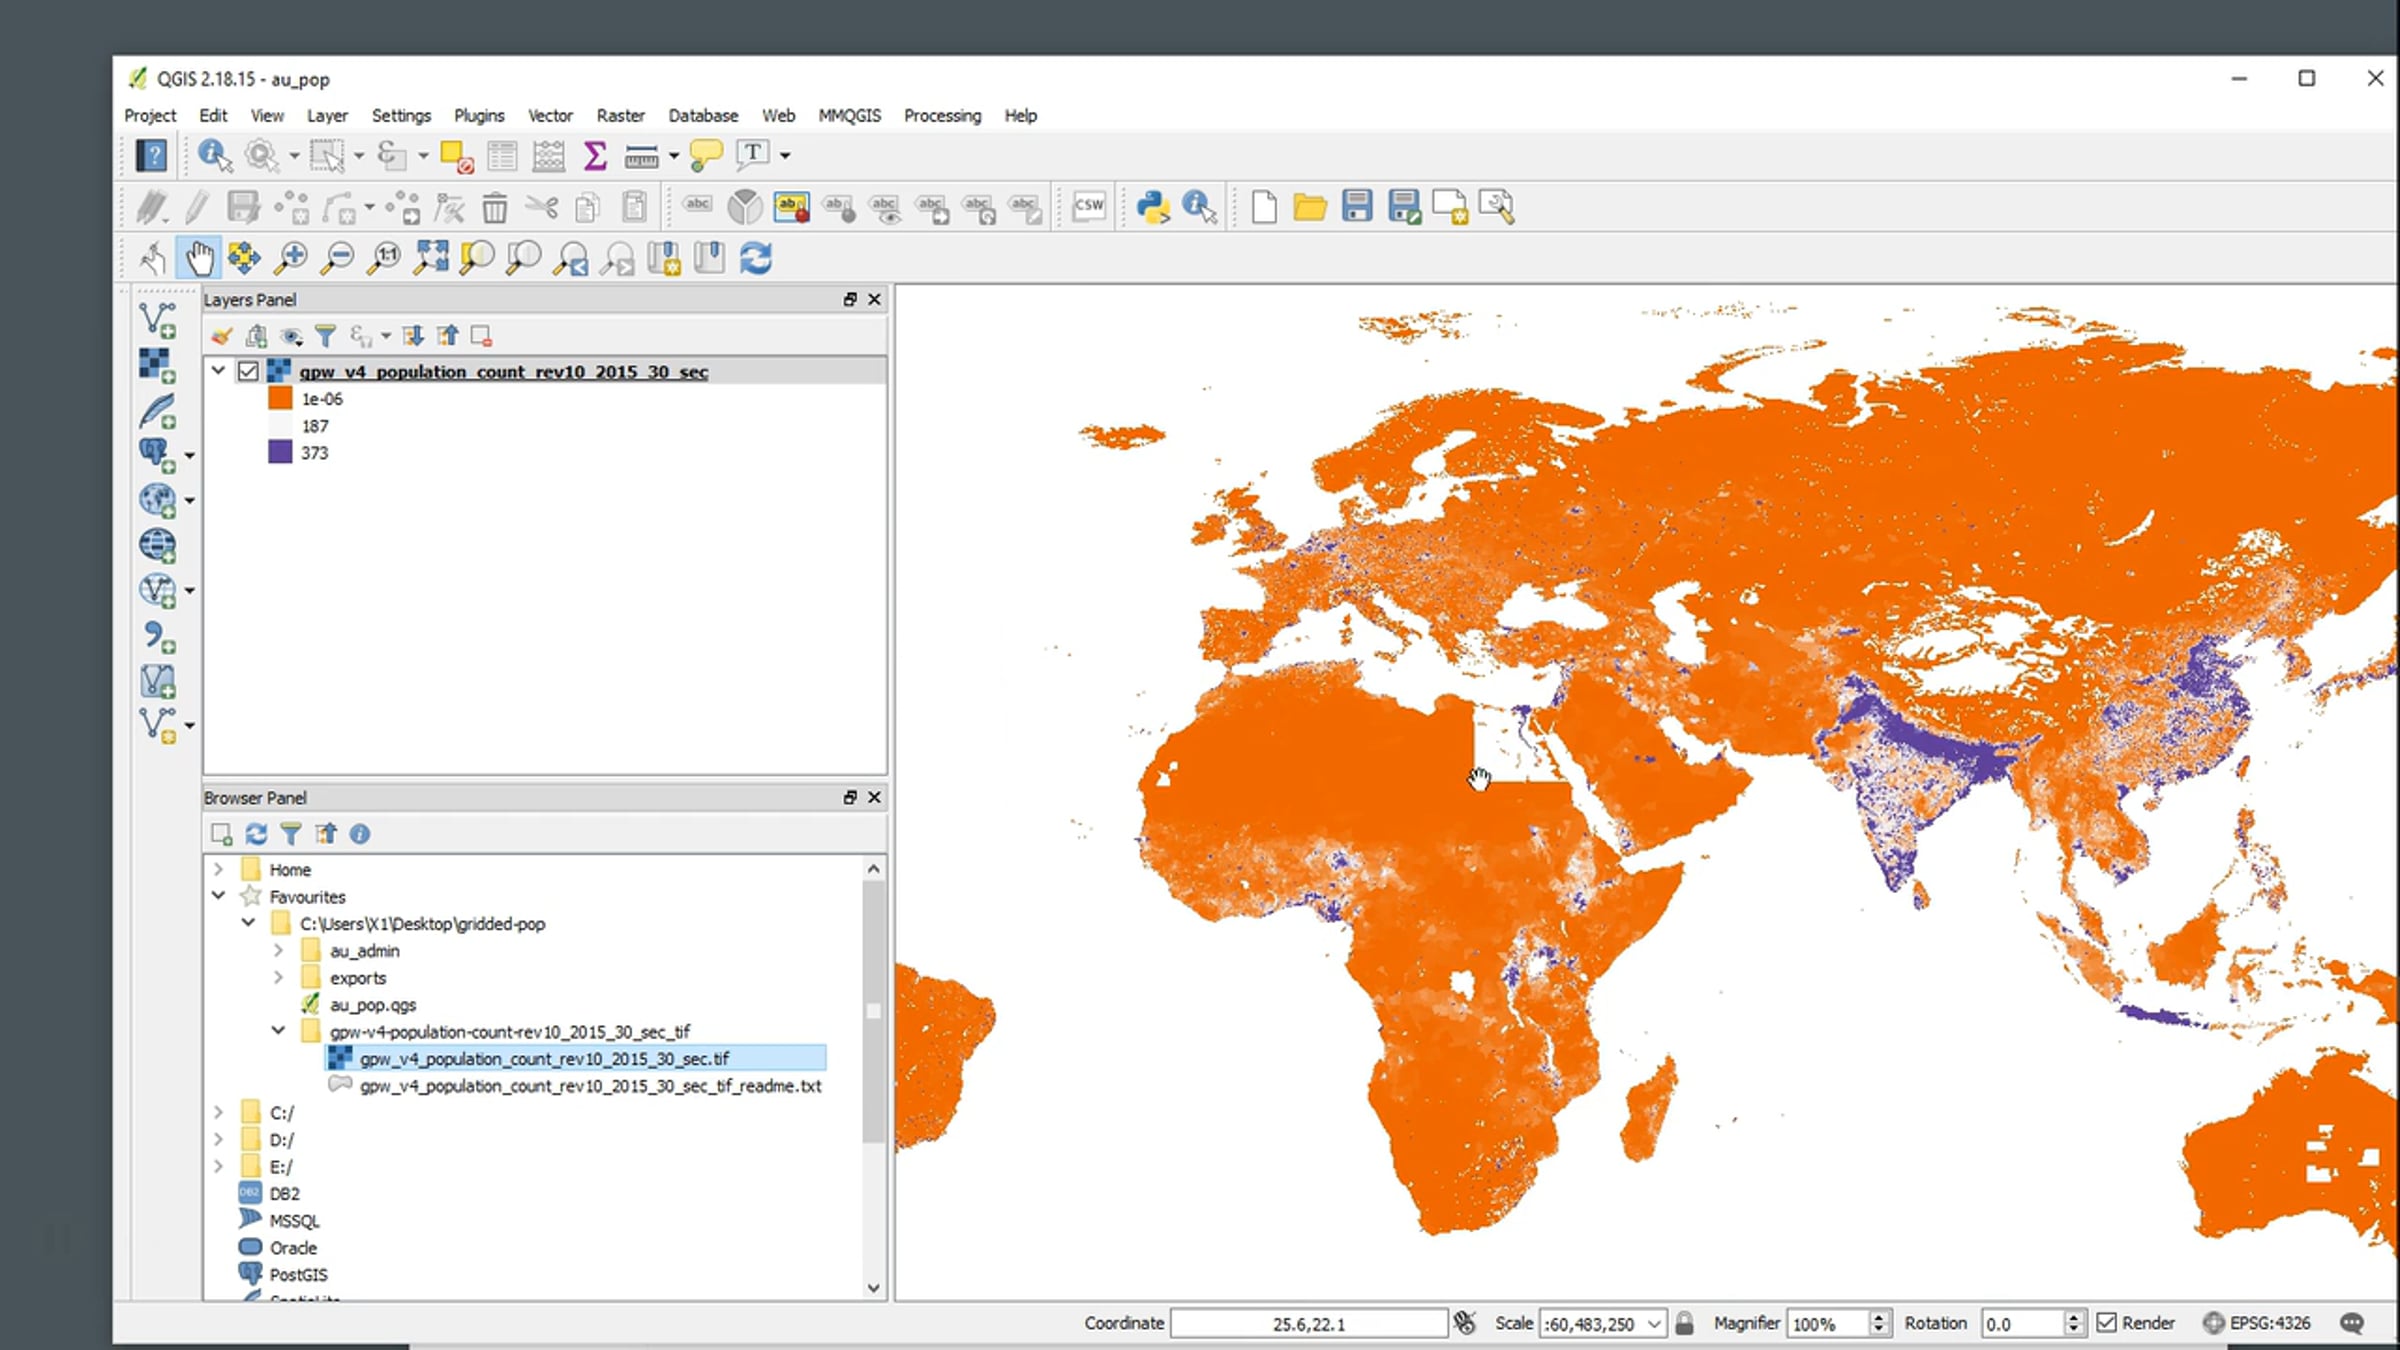Toggle the Render checkbox
The image size is (2400, 1350).
tap(2107, 1323)
